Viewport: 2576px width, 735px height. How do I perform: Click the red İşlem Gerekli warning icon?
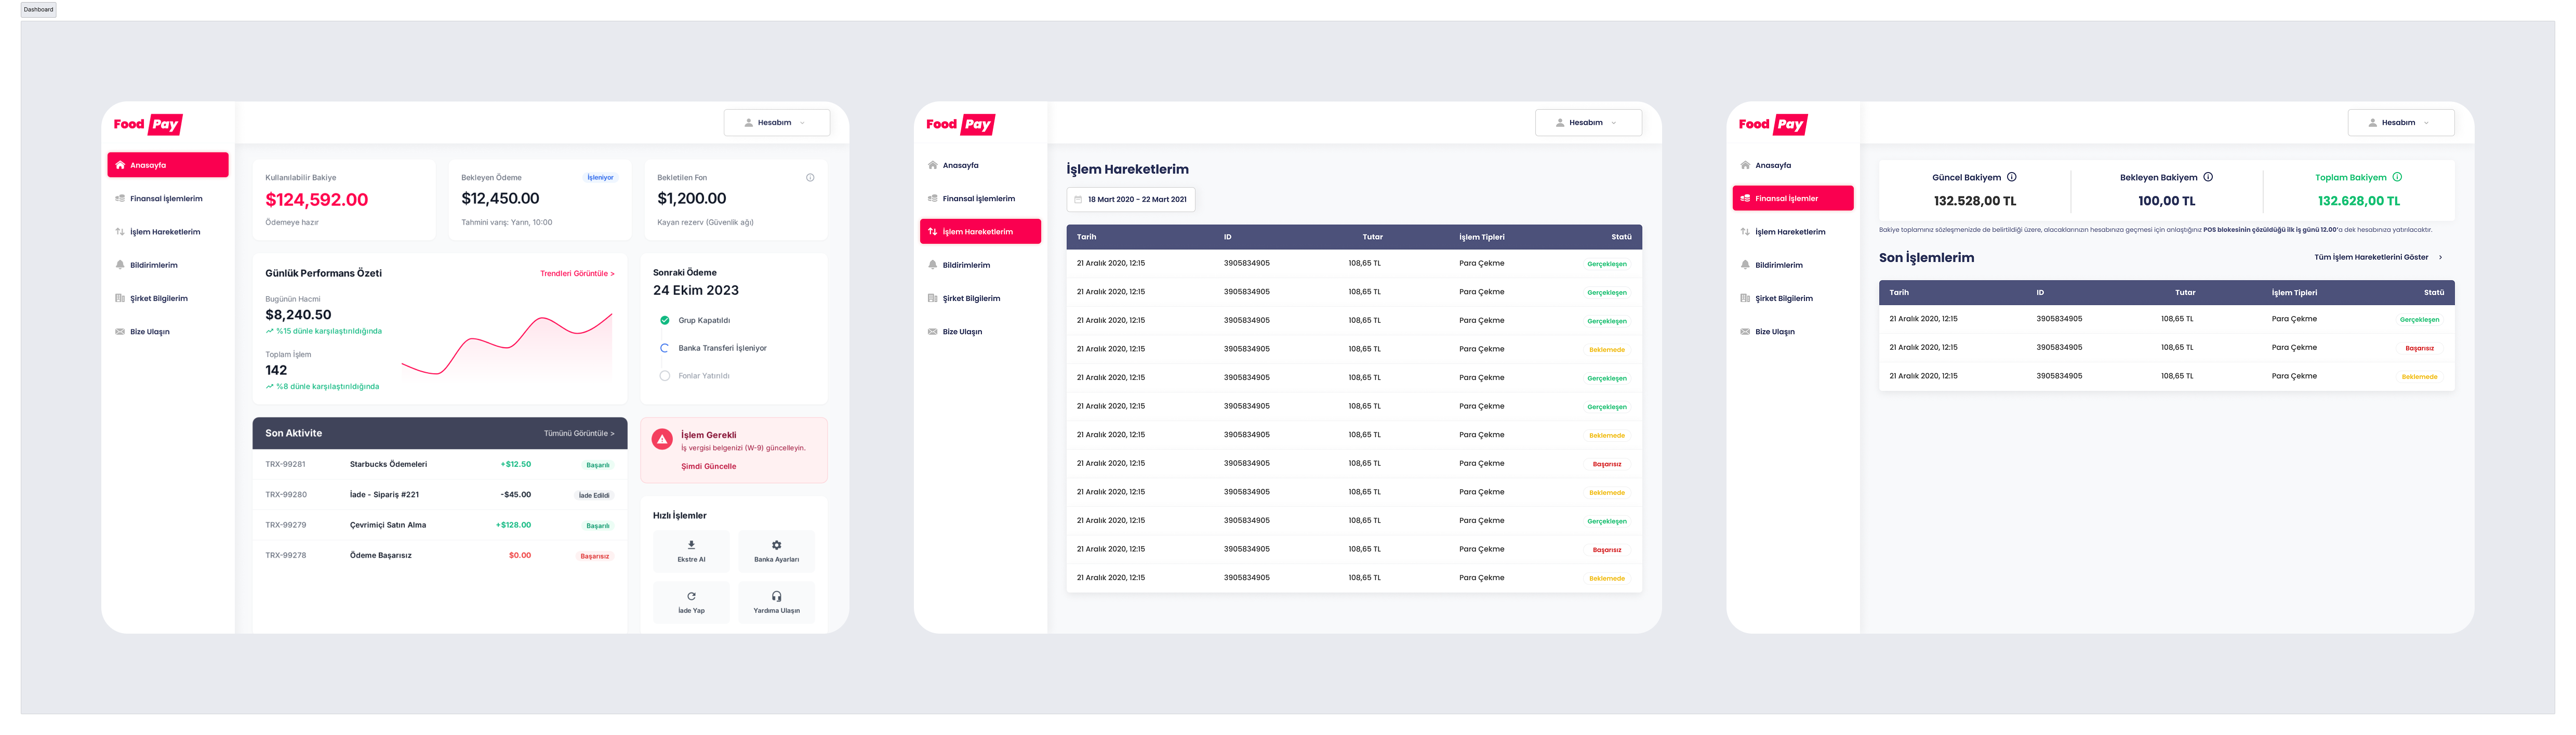[662, 439]
